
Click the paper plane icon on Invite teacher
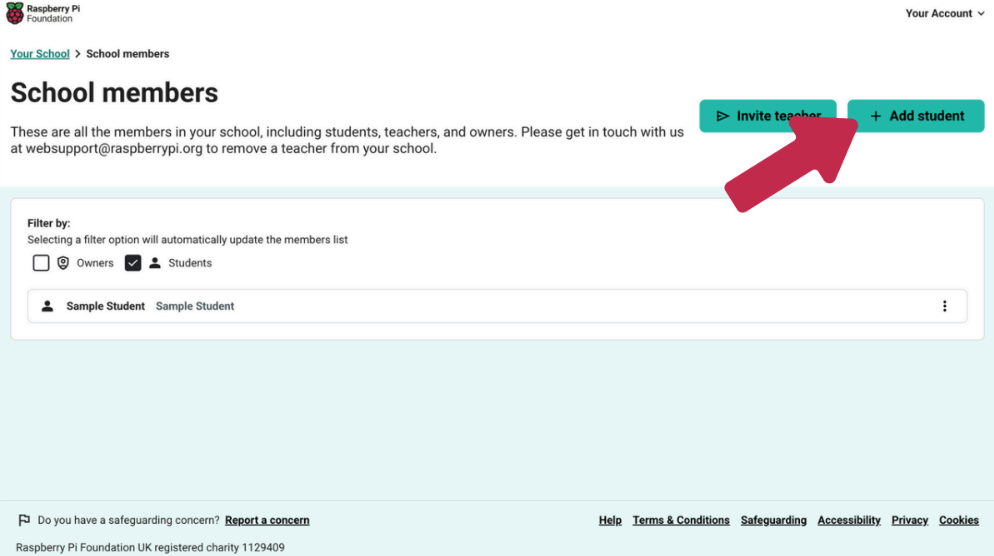coord(723,116)
